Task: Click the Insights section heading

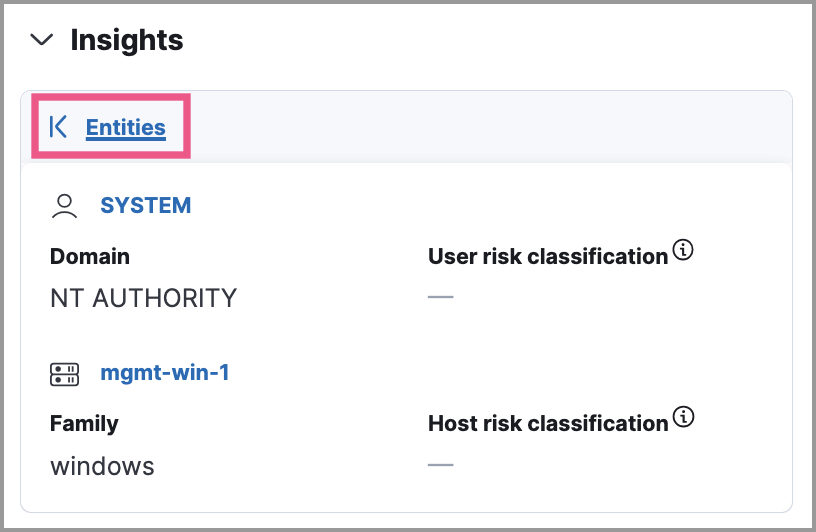Action: (x=127, y=40)
